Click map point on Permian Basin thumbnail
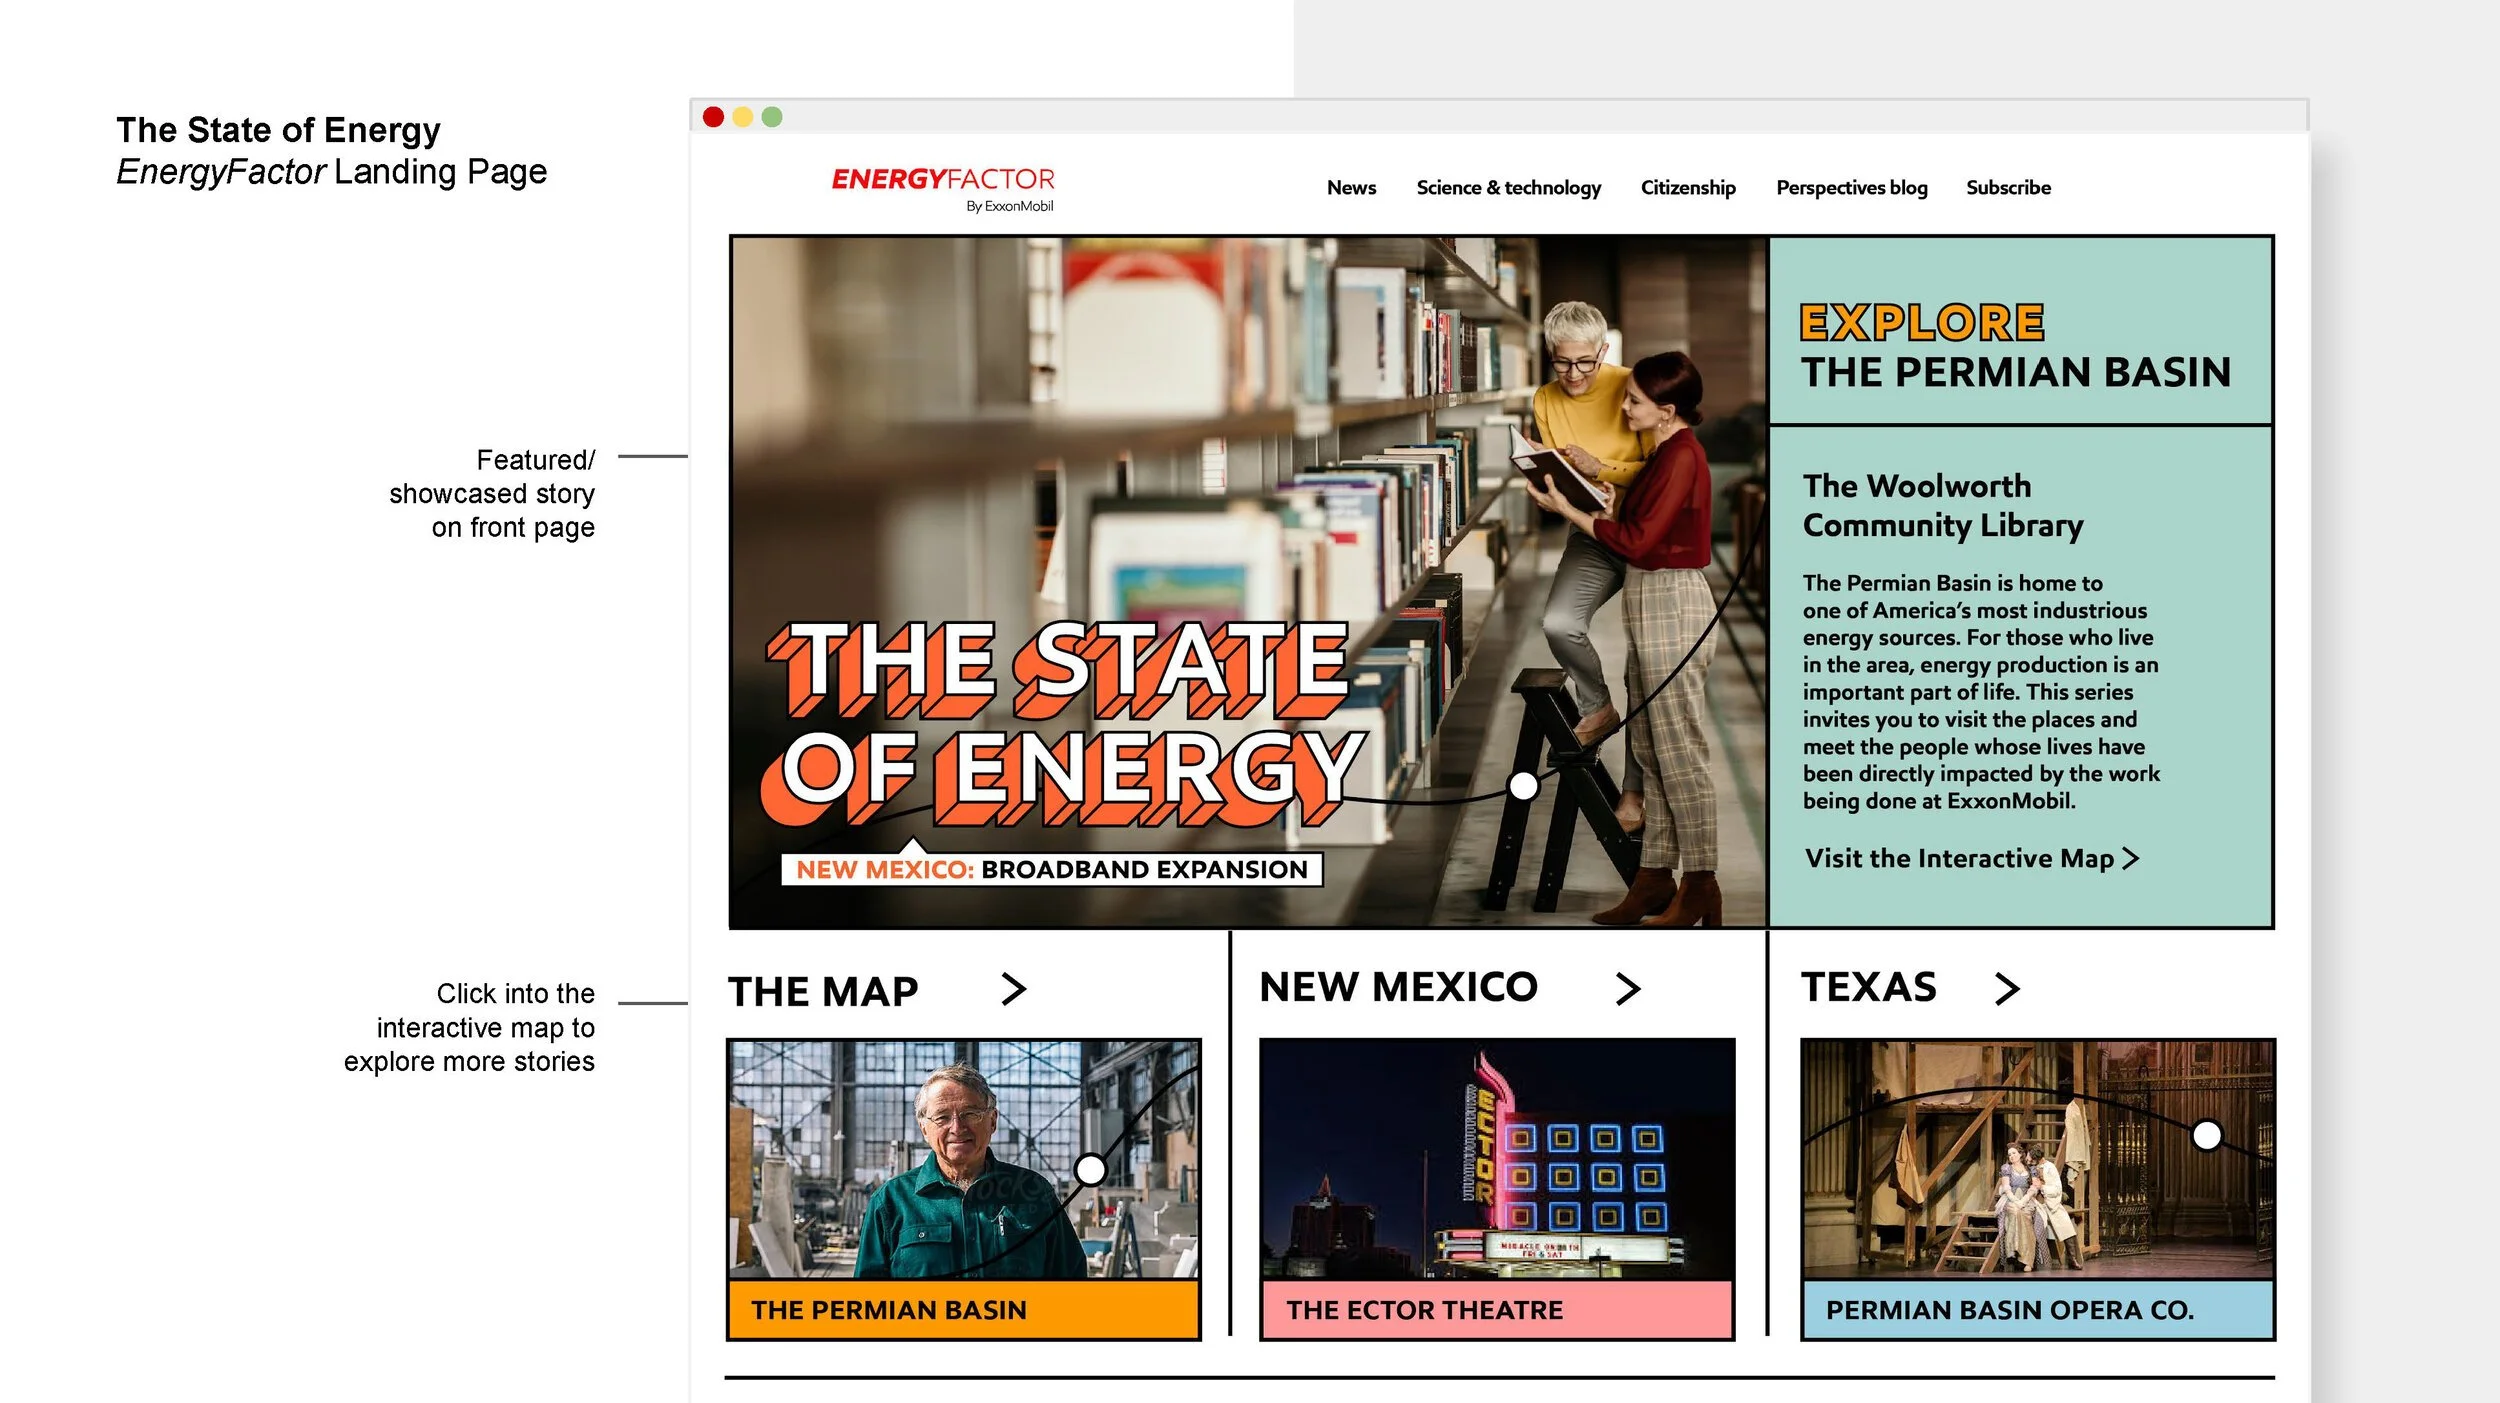The height and width of the screenshot is (1403, 2500). (1090, 1169)
